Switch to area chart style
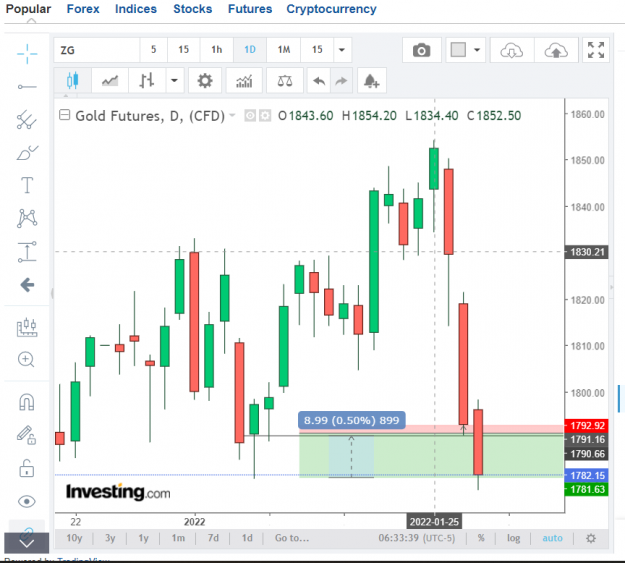Image resolution: width=625 pixels, height=563 pixels. coord(110,81)
